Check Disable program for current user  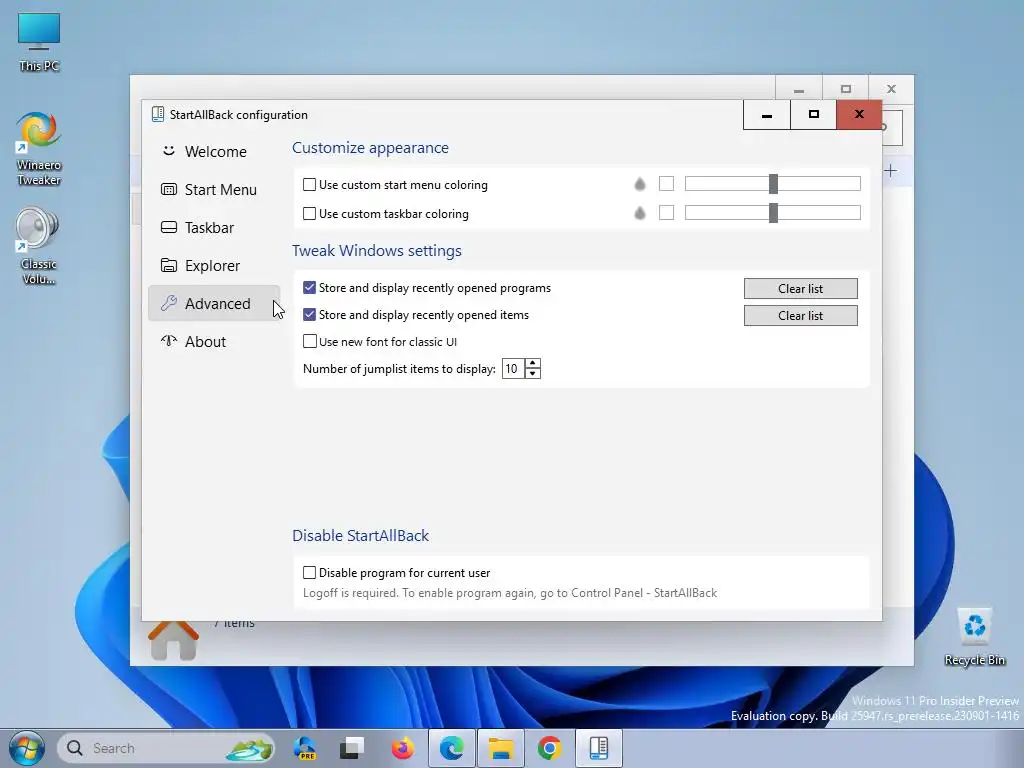tap(310, 573)
